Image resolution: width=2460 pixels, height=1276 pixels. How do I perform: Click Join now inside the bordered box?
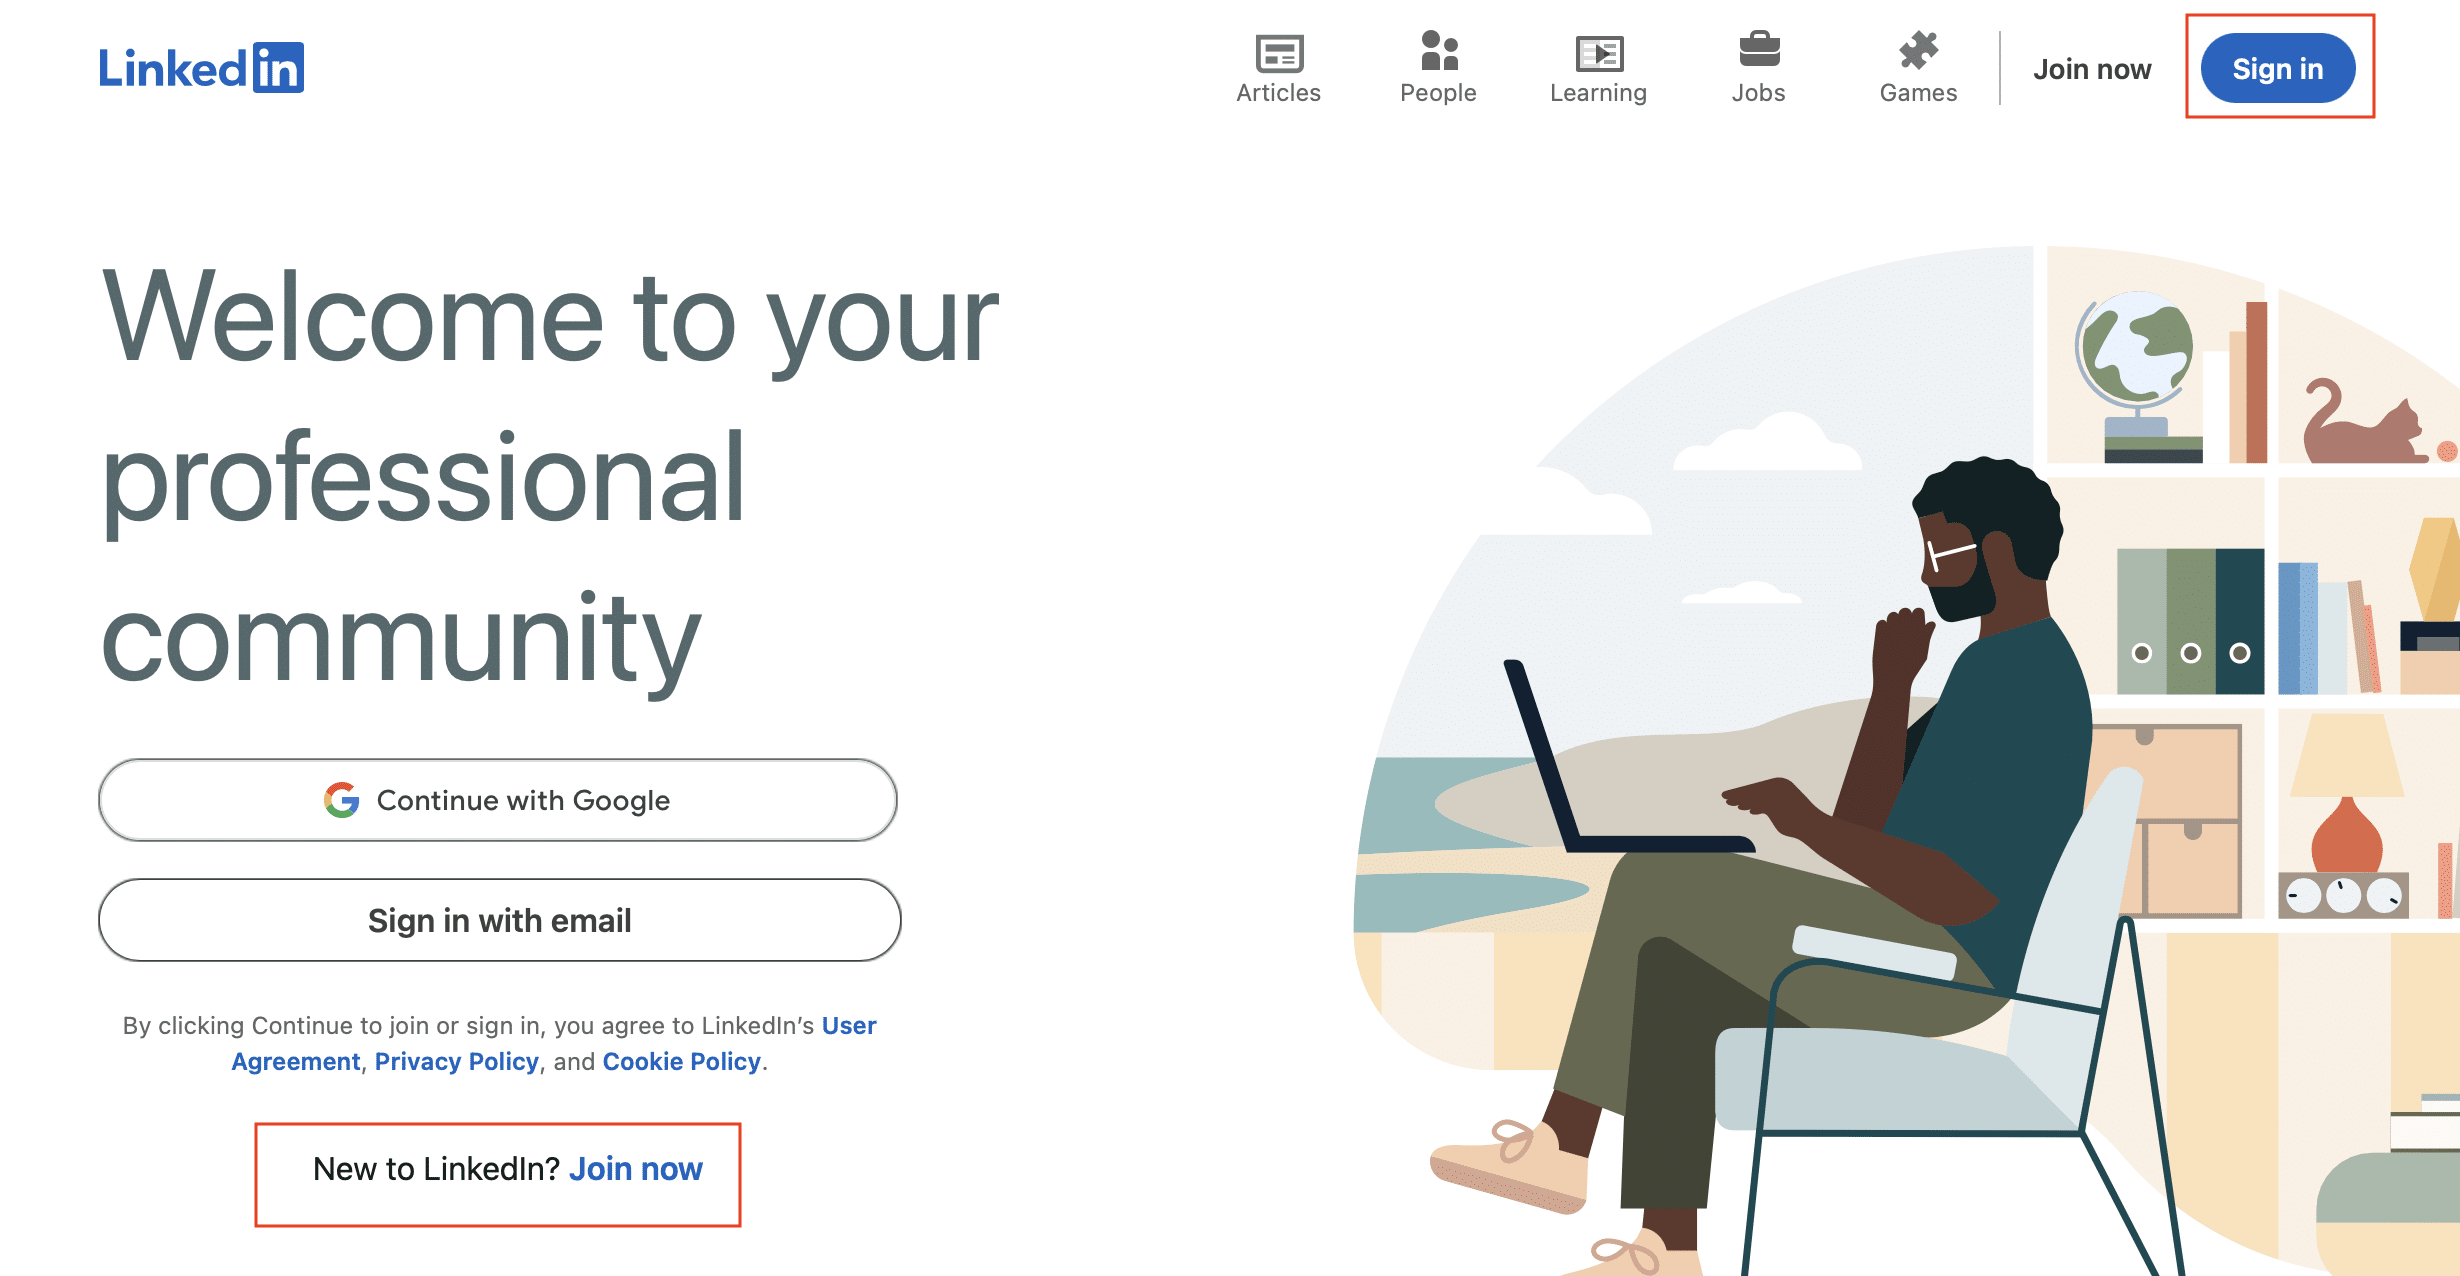coord(636,1167)
